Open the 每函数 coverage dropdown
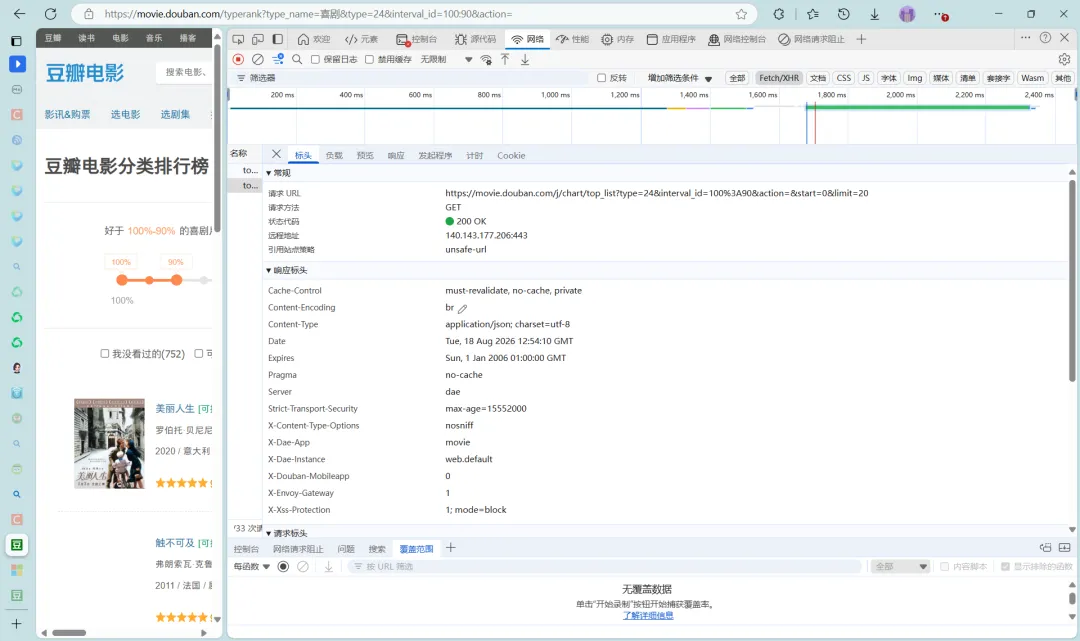This screenshot has height=641, width=1080. click(x=251, y=567)
